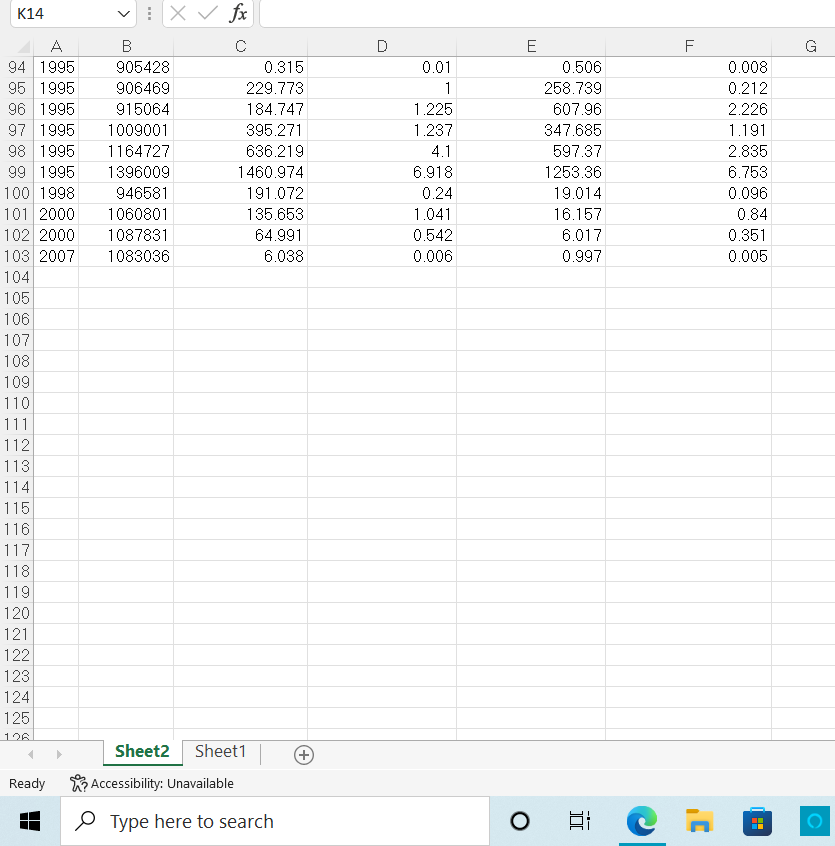Click the next sheet navigation arrow
This screenshot has width=835, height=846.
(58, 755)
